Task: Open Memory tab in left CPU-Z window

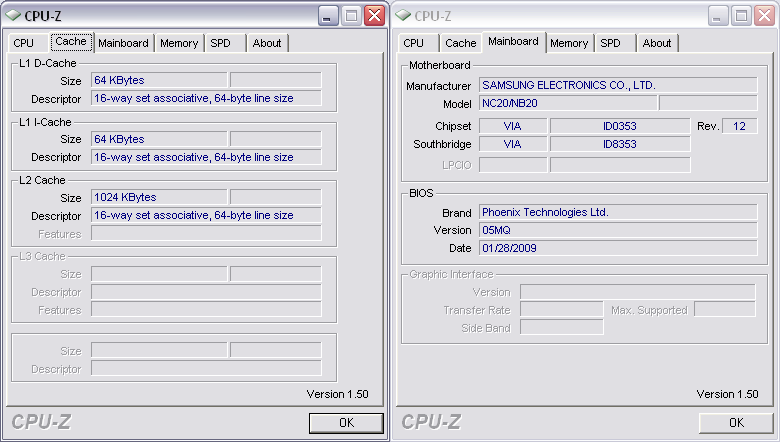Action: (x=179, y=43)
